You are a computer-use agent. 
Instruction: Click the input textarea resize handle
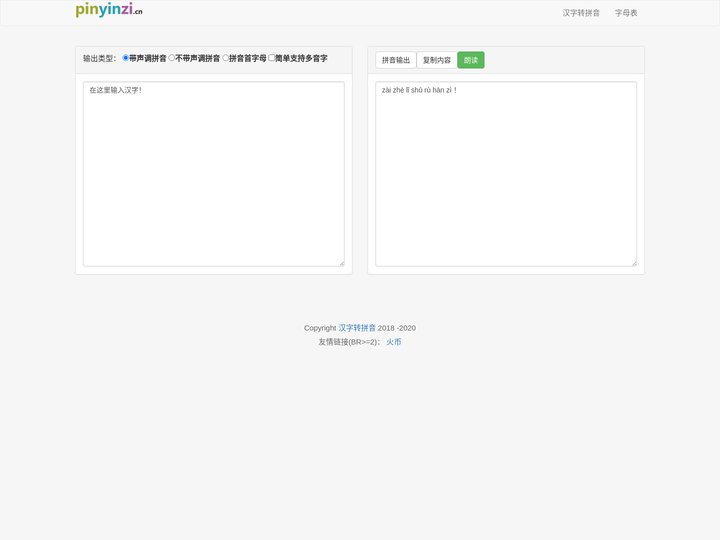coord(342,263)
